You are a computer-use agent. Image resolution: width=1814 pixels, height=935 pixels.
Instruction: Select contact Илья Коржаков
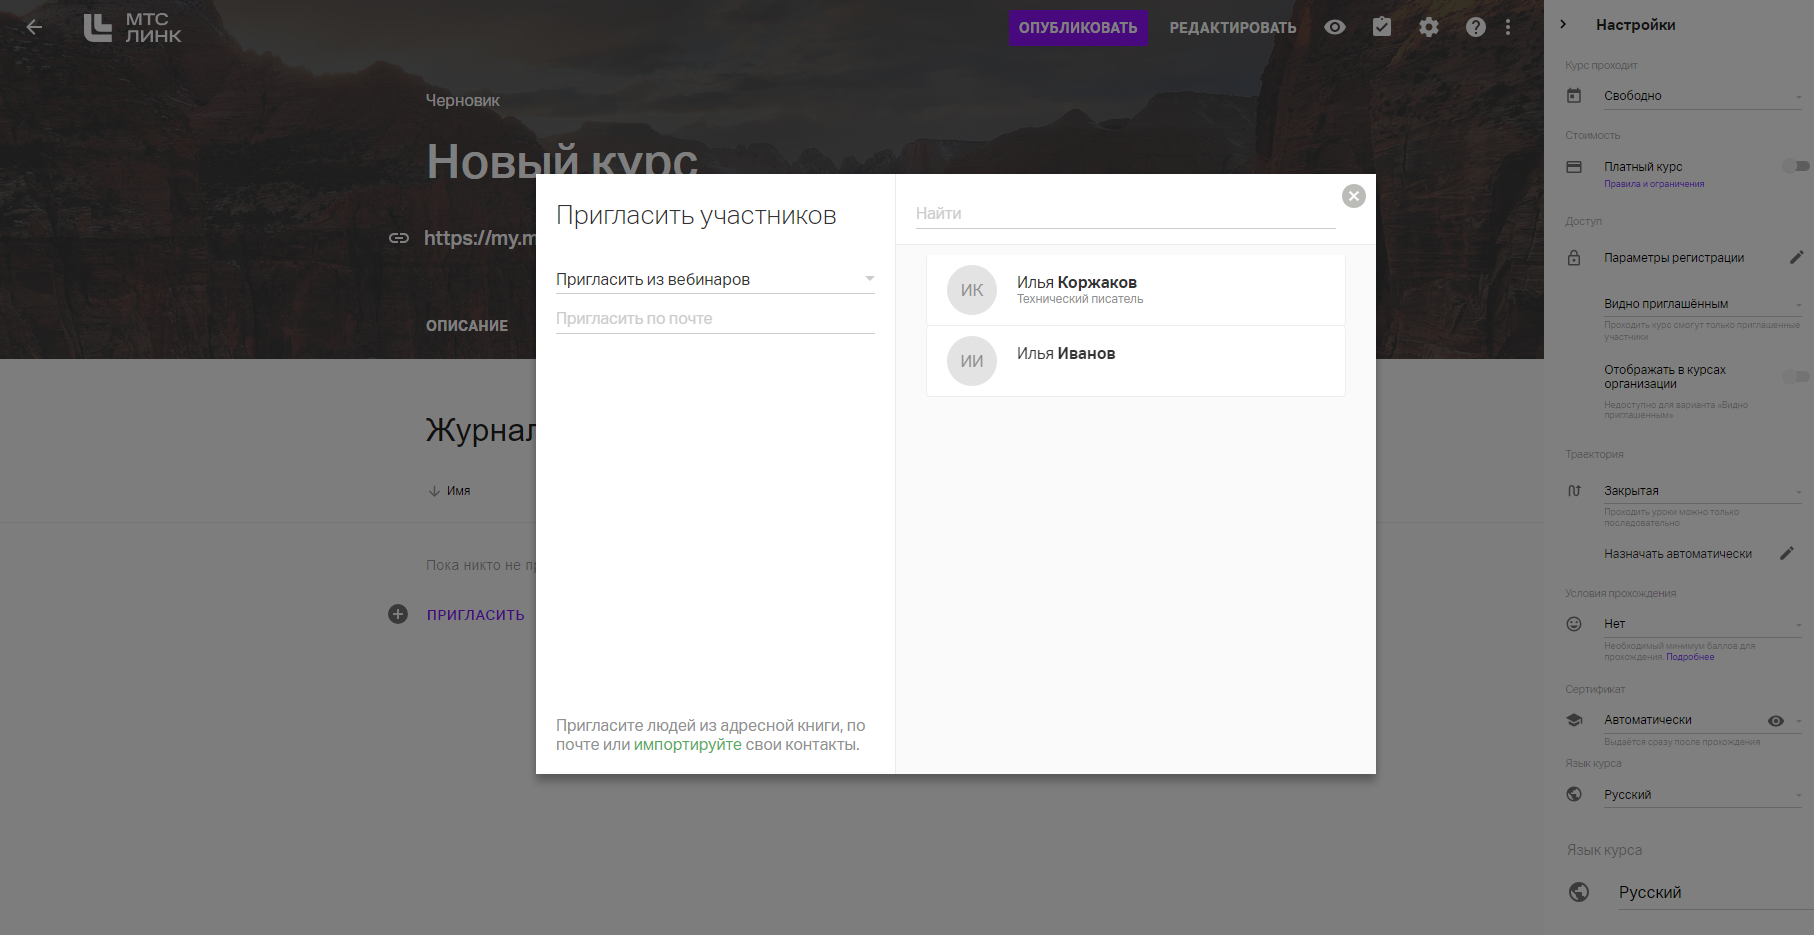pos(1135,290)
